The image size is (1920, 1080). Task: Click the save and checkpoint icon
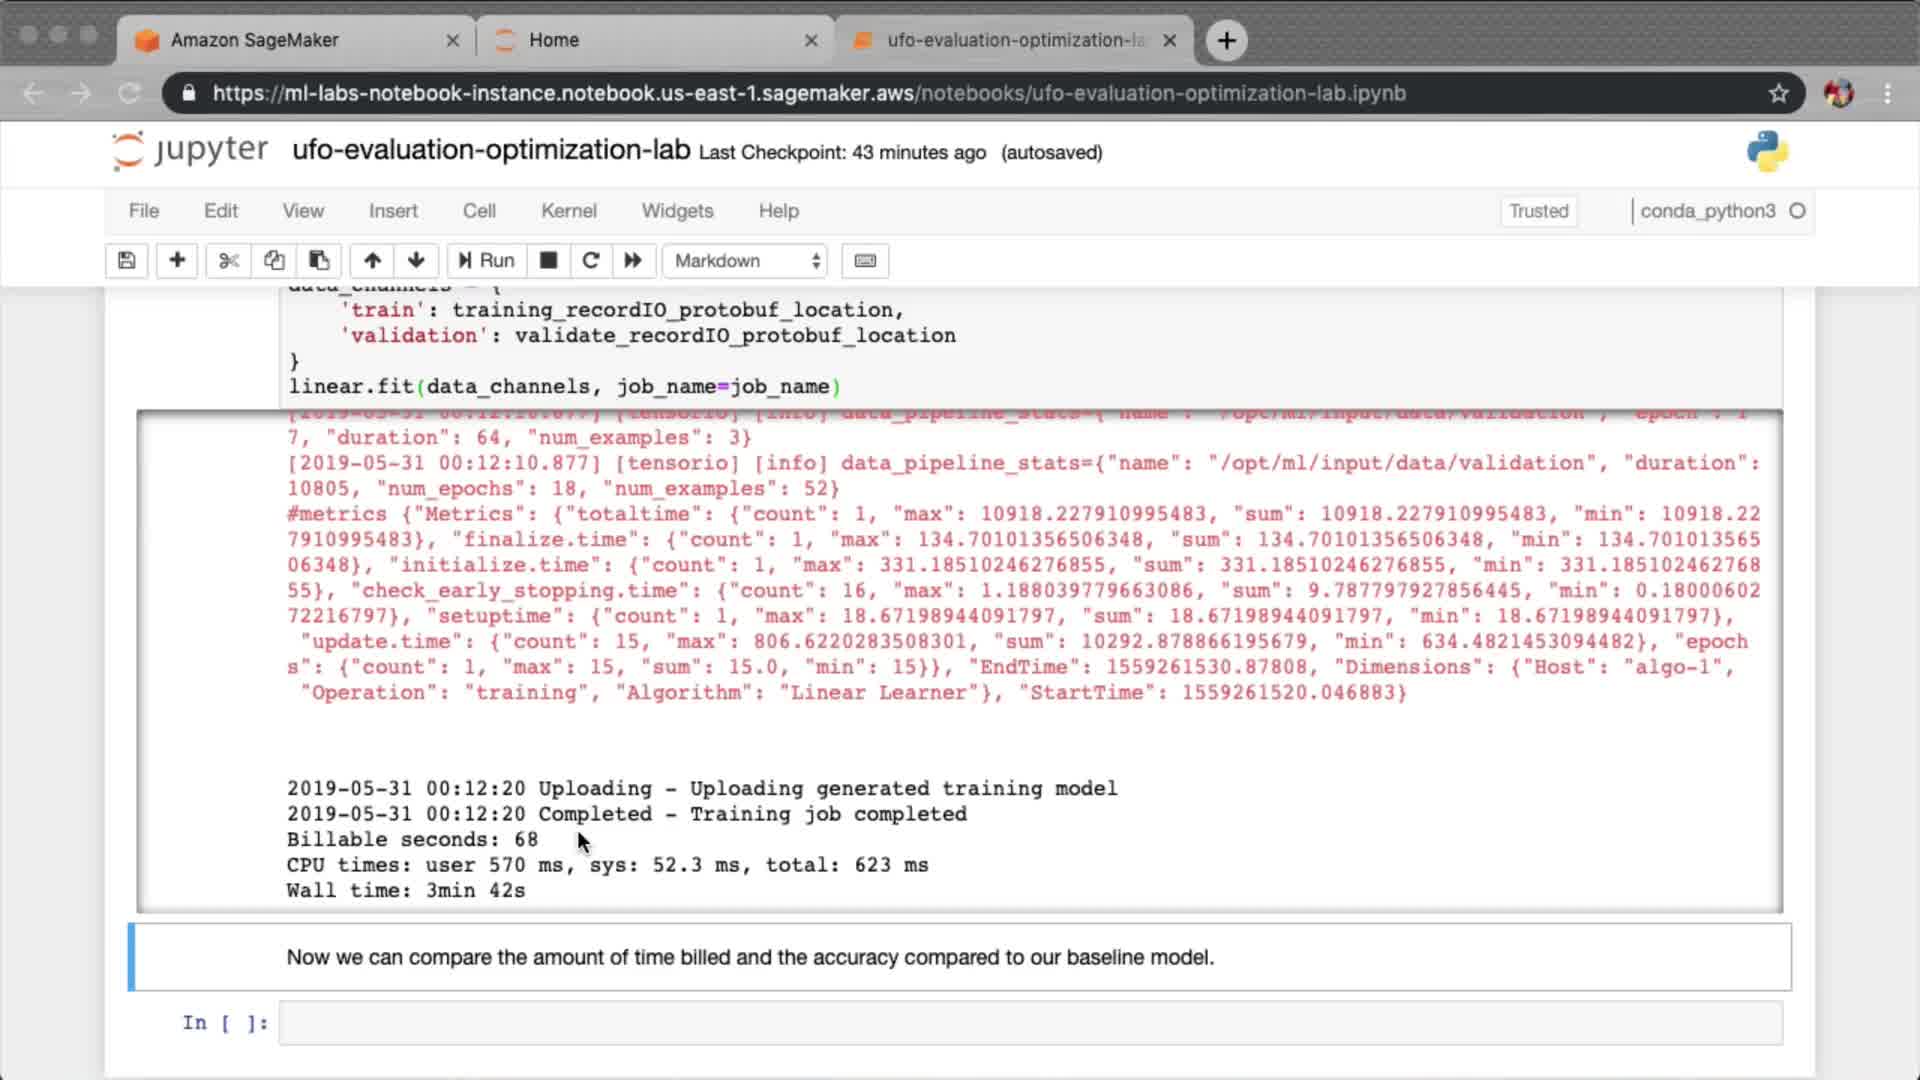tap(126, 260)
